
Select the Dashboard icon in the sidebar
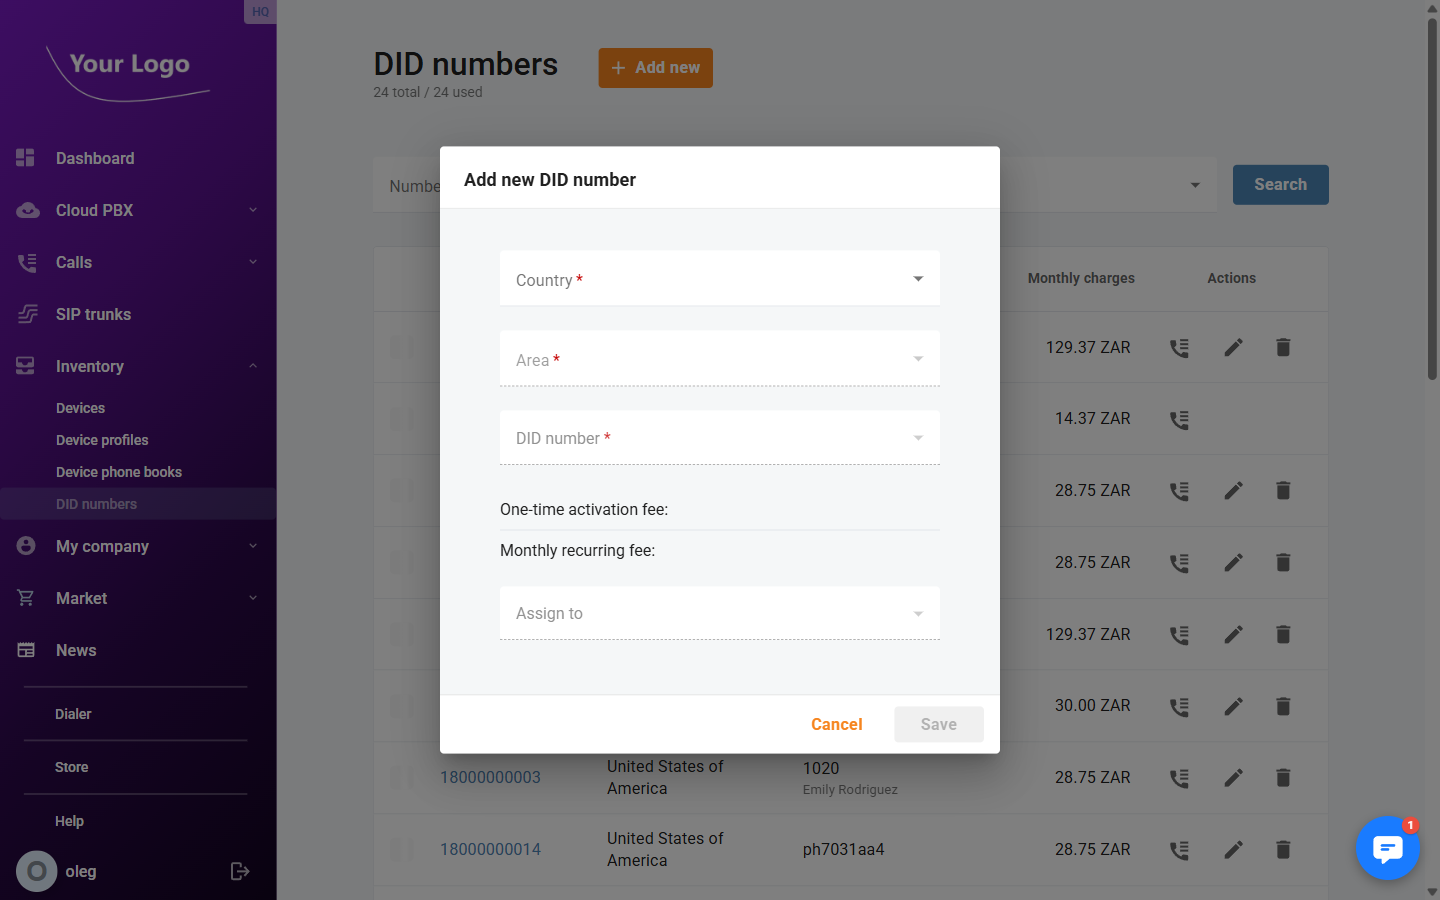click(24, 158)
